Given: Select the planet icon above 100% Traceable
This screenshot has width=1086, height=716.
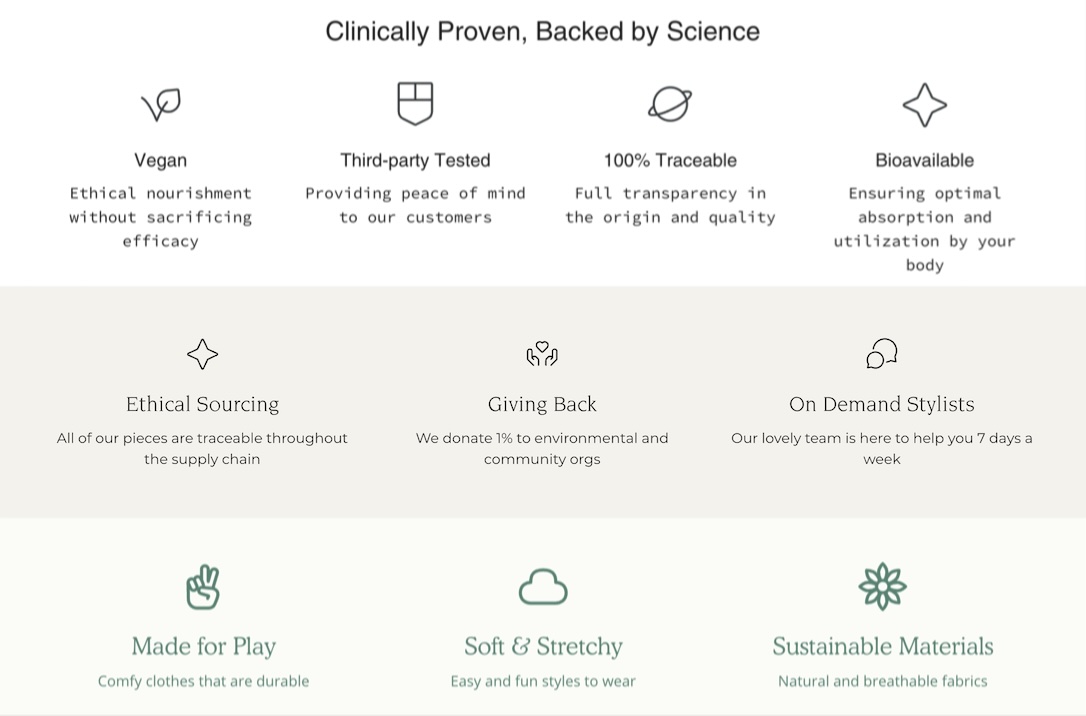Looking at the screenshot, I should pos(669,103).
